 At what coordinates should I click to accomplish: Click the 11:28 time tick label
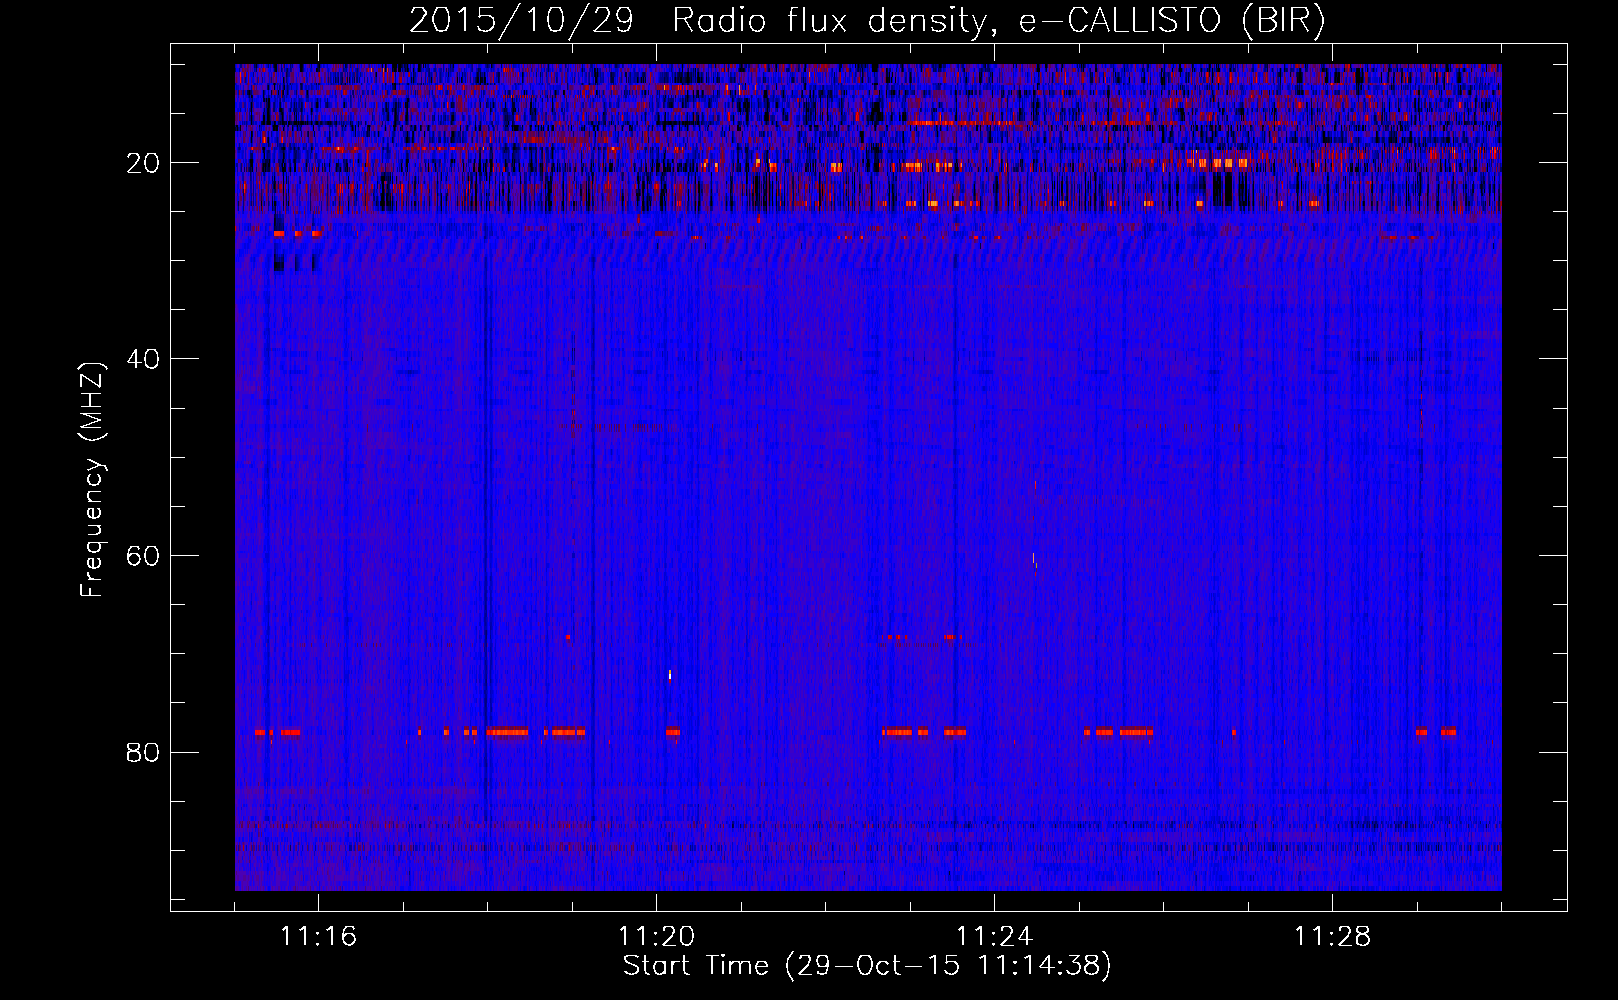pyautogui.click(x=1332, y=937)
